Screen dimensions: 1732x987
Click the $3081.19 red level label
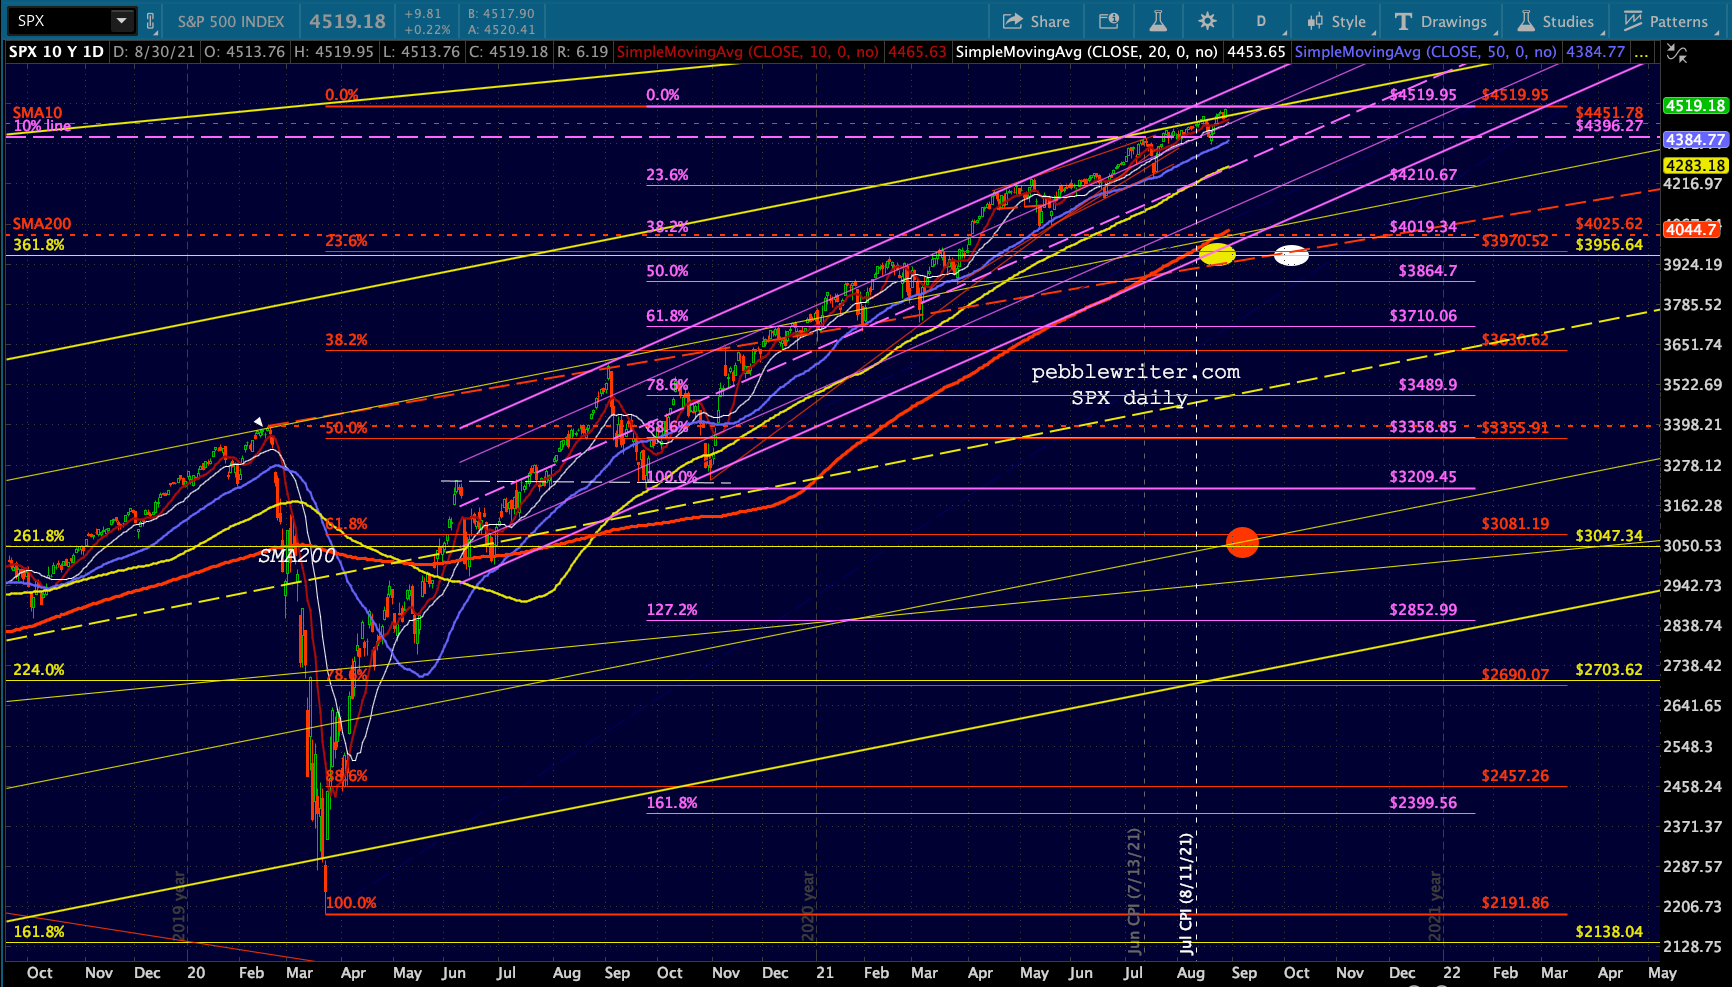coord(1515,523)
